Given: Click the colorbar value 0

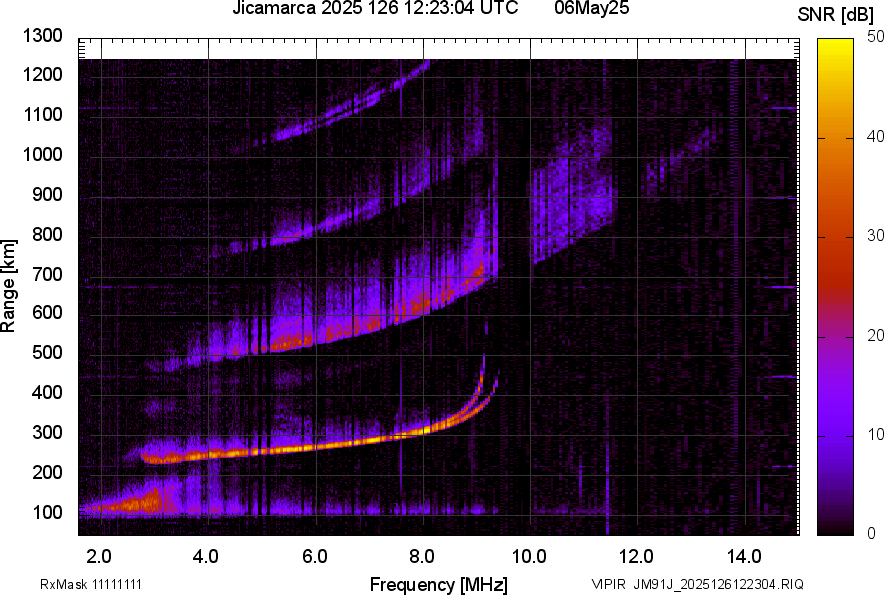Looking at the screenshot, I should pos(872,533).
